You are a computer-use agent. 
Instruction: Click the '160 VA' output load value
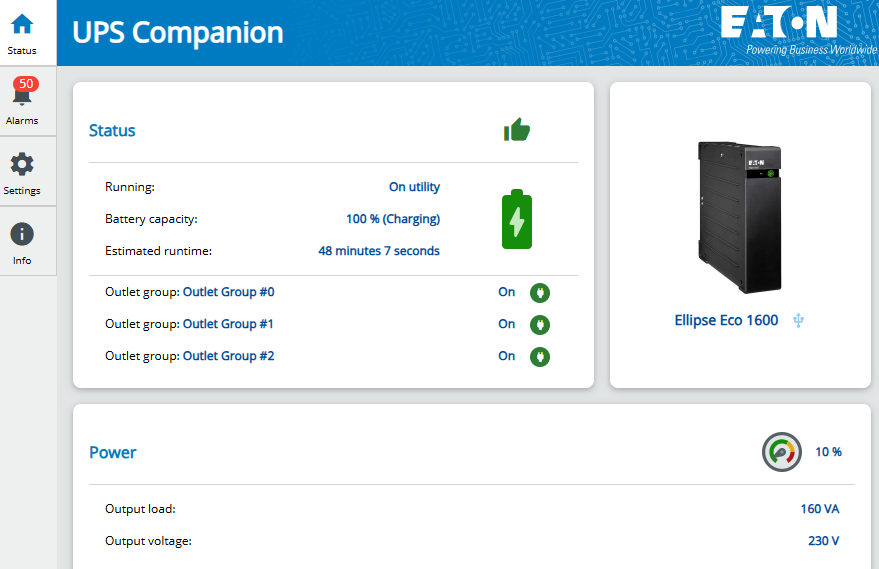(x=820, y=509)
